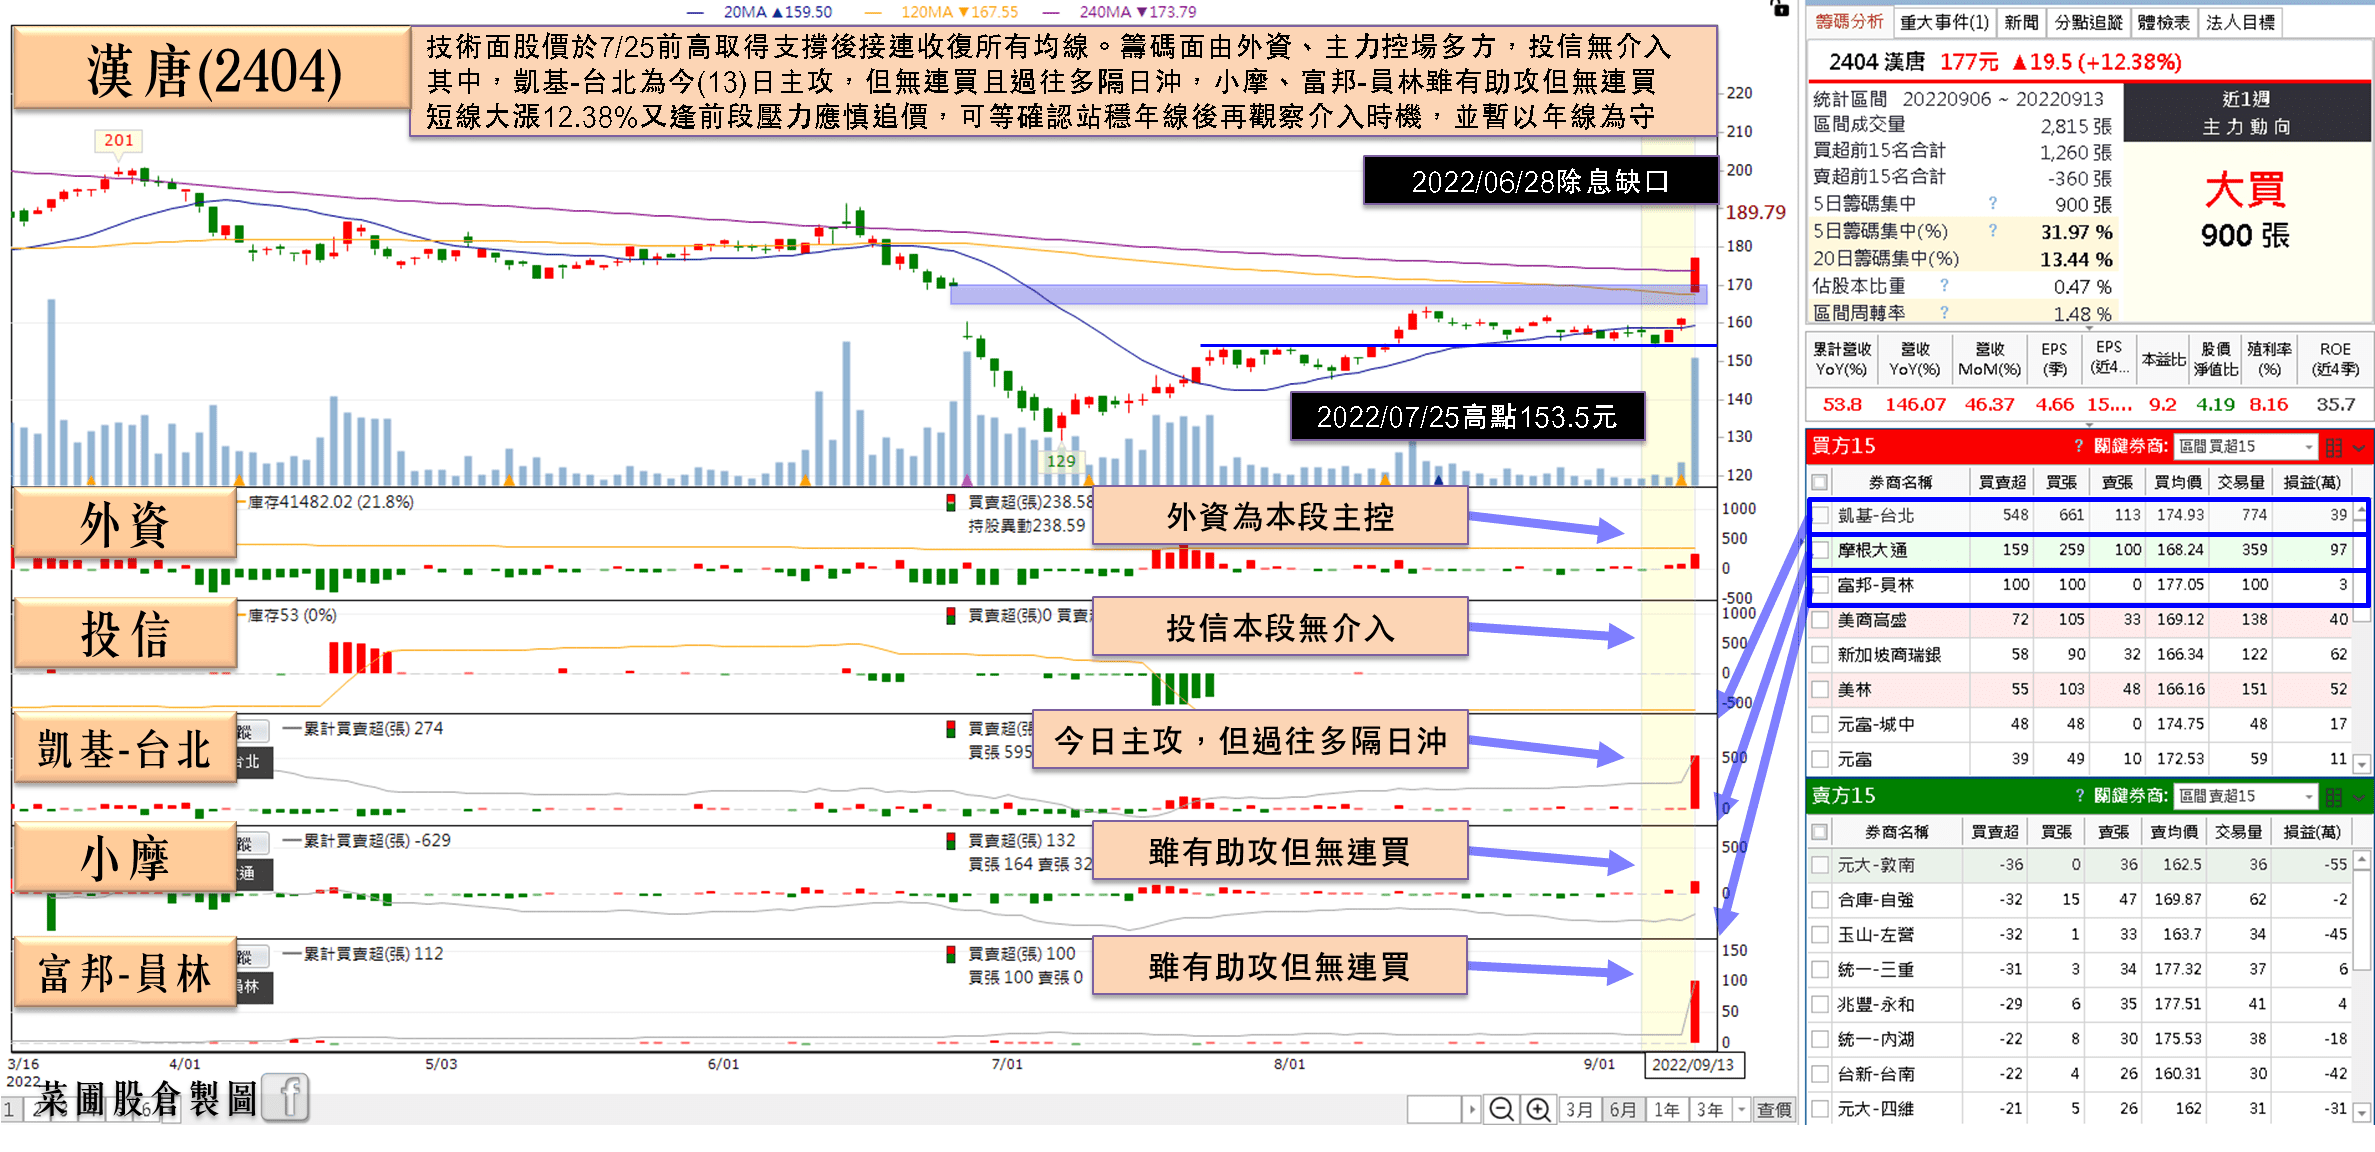Select the 美林 row in buyers list
Viewport: 2375px width, 1152px height.
click(2078, 690)
